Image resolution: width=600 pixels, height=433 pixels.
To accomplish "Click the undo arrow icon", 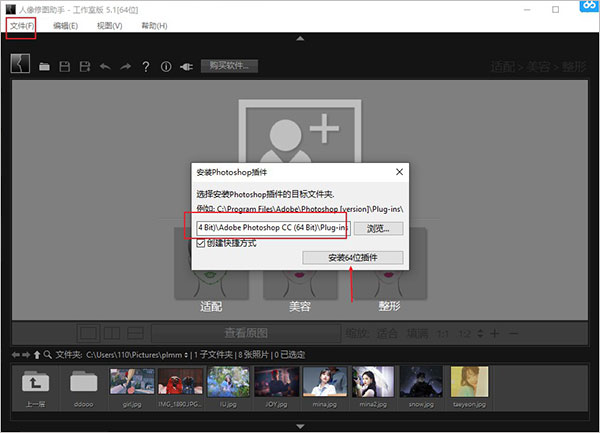I will (x=105, y=67).
